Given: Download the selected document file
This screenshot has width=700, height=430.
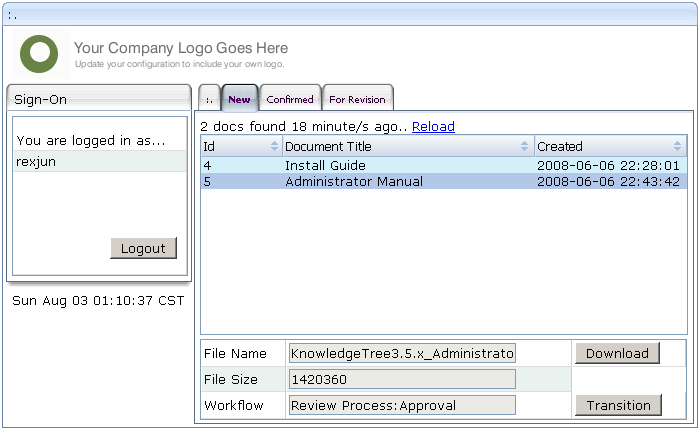Looking at the screenshot, I should (617, 353).
